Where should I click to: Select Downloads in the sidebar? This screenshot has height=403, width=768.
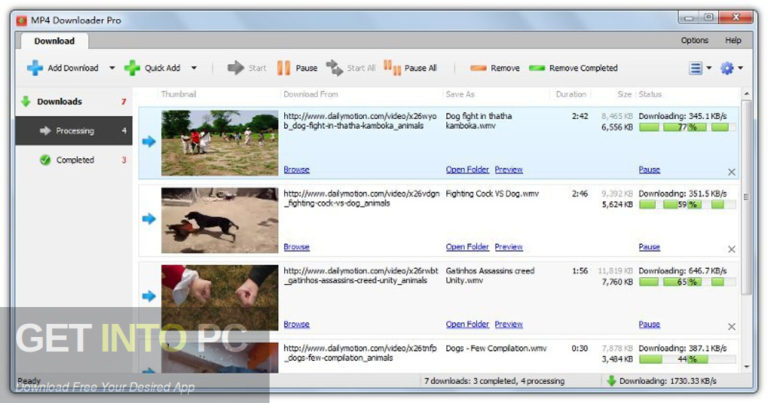(73, 101)
